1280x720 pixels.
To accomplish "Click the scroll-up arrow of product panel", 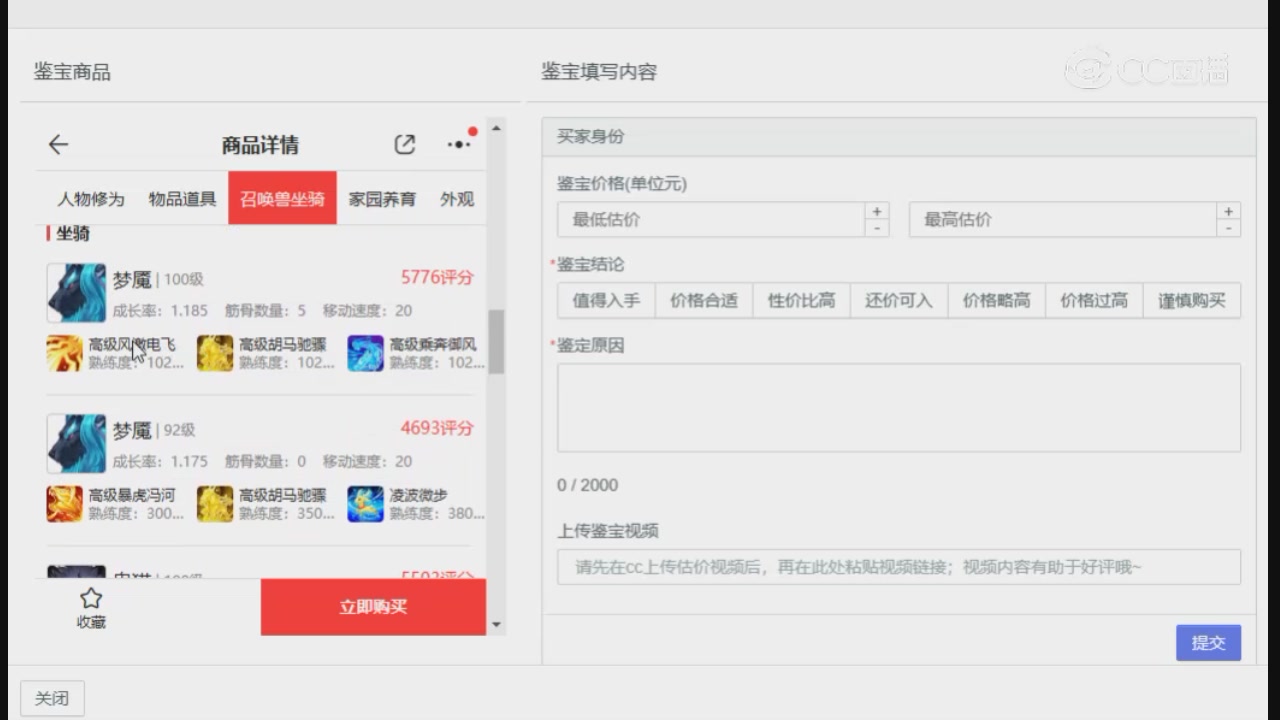I will 496,128.
